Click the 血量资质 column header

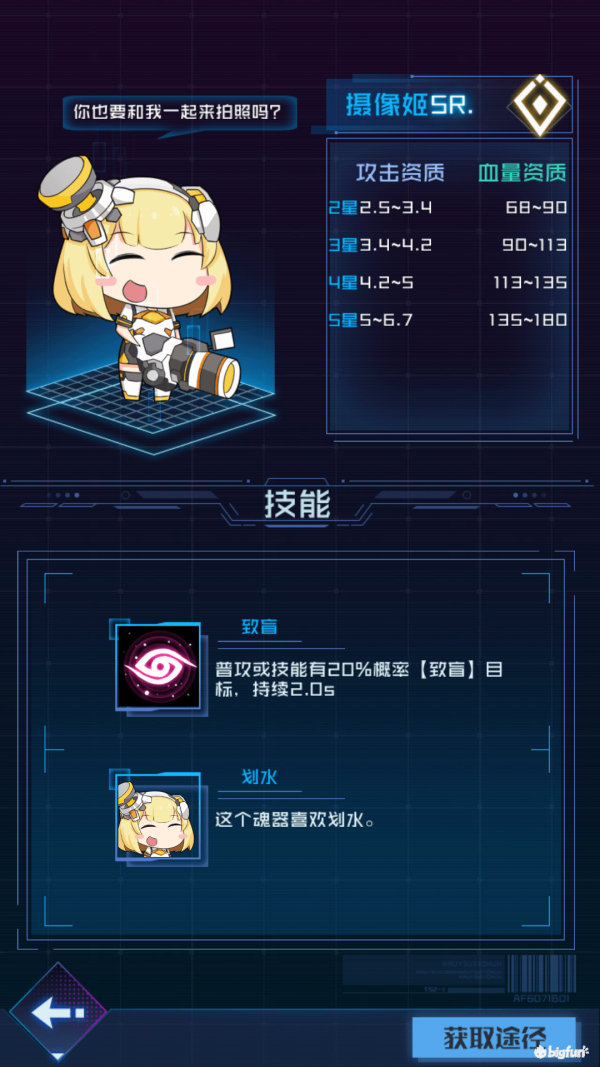(x=522, y=173)
